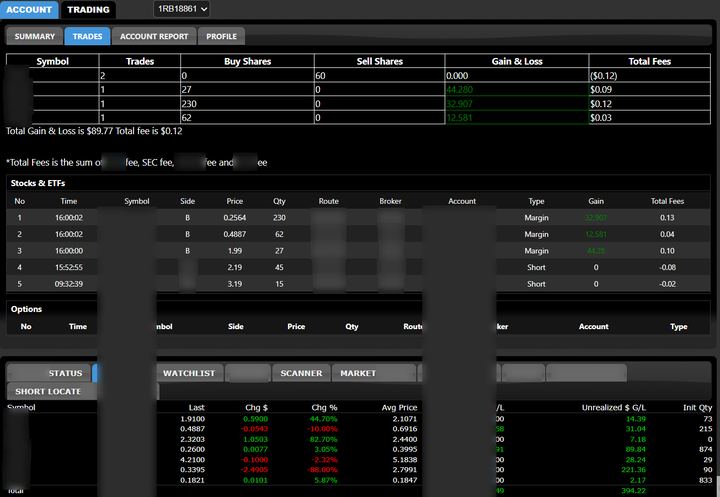
Task: Click the Trades column header
Action: coord(140,61)
